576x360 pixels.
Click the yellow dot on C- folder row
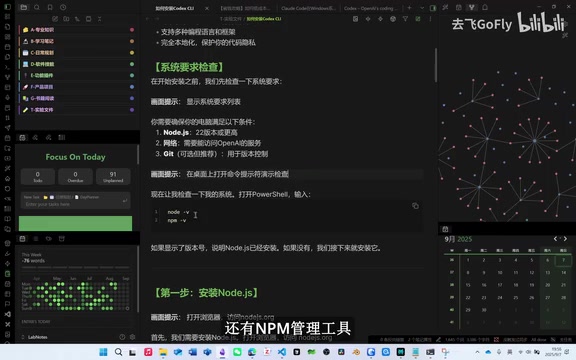click(132, 53)
